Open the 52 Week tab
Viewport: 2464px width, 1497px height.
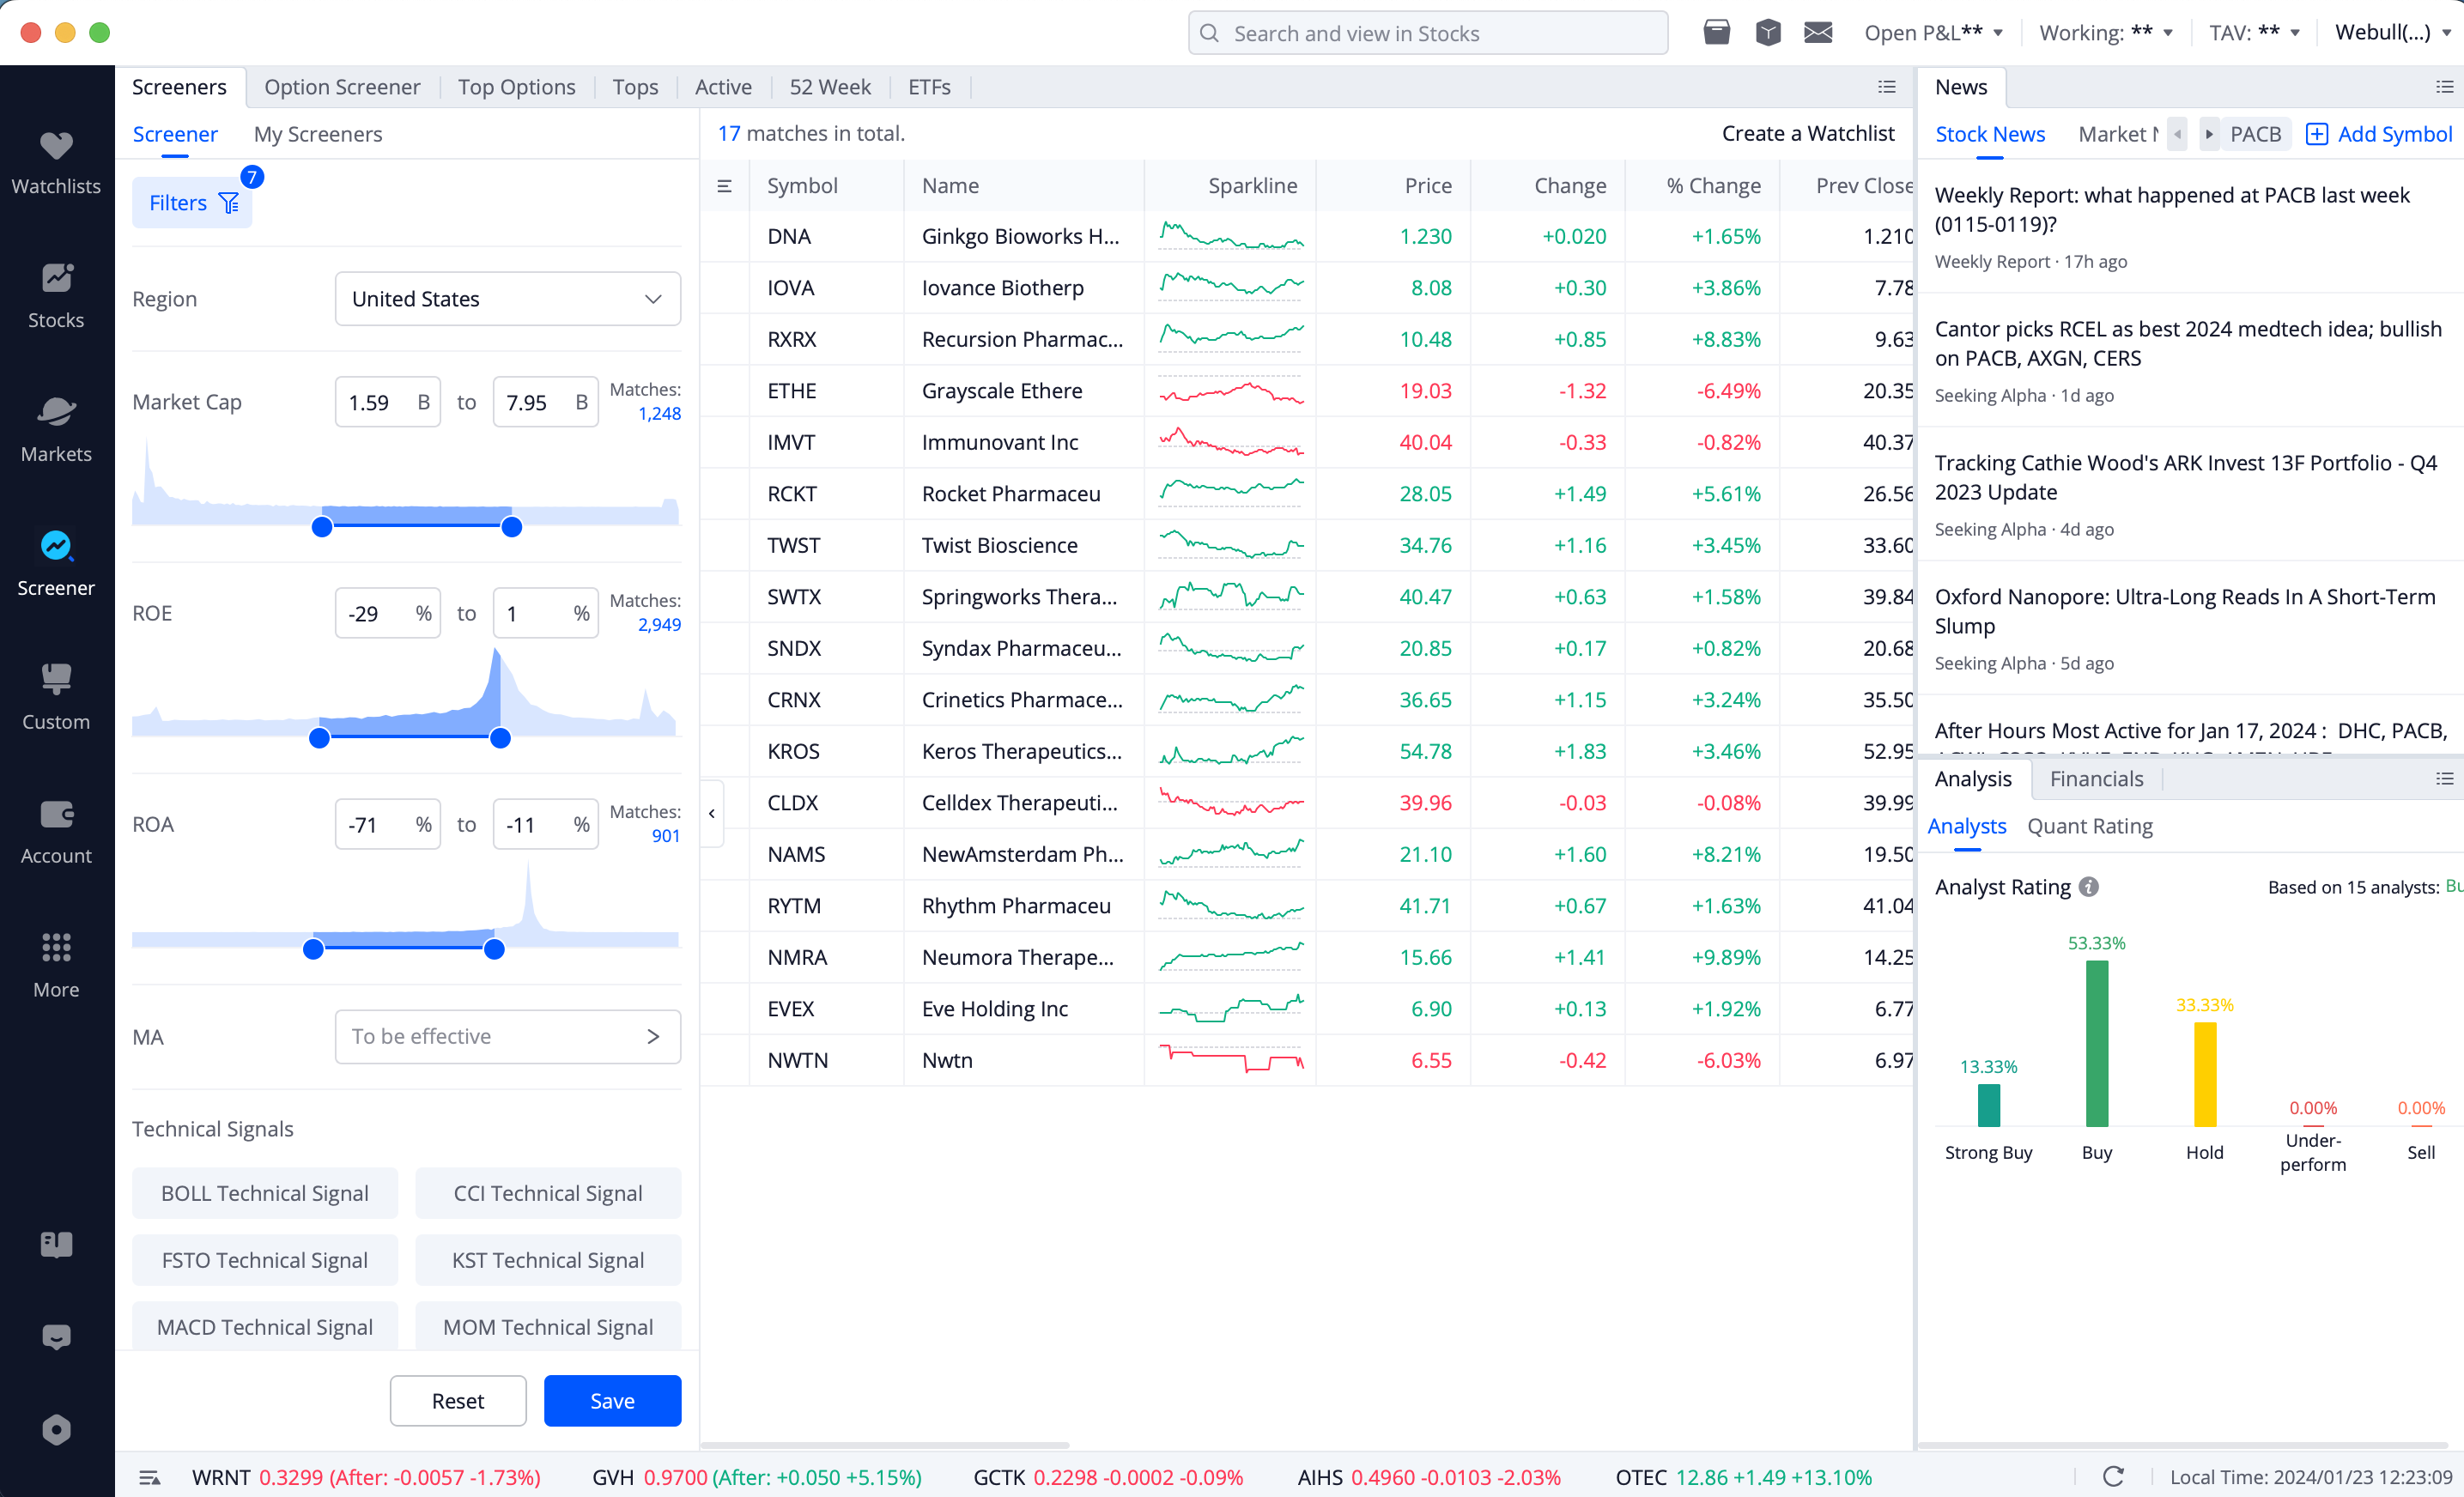coord(830,87)
